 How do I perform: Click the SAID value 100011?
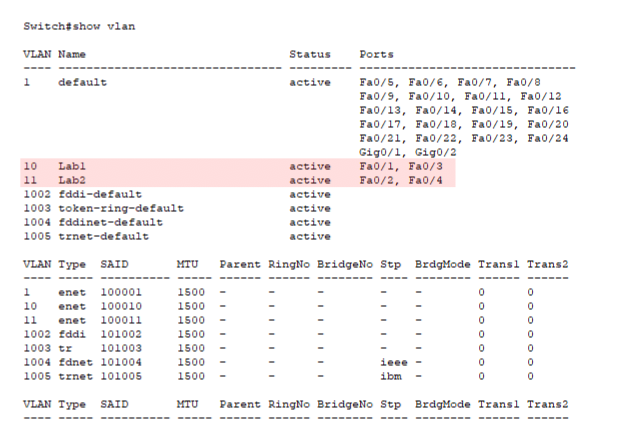pyautogui.click(x=121, y=320)
